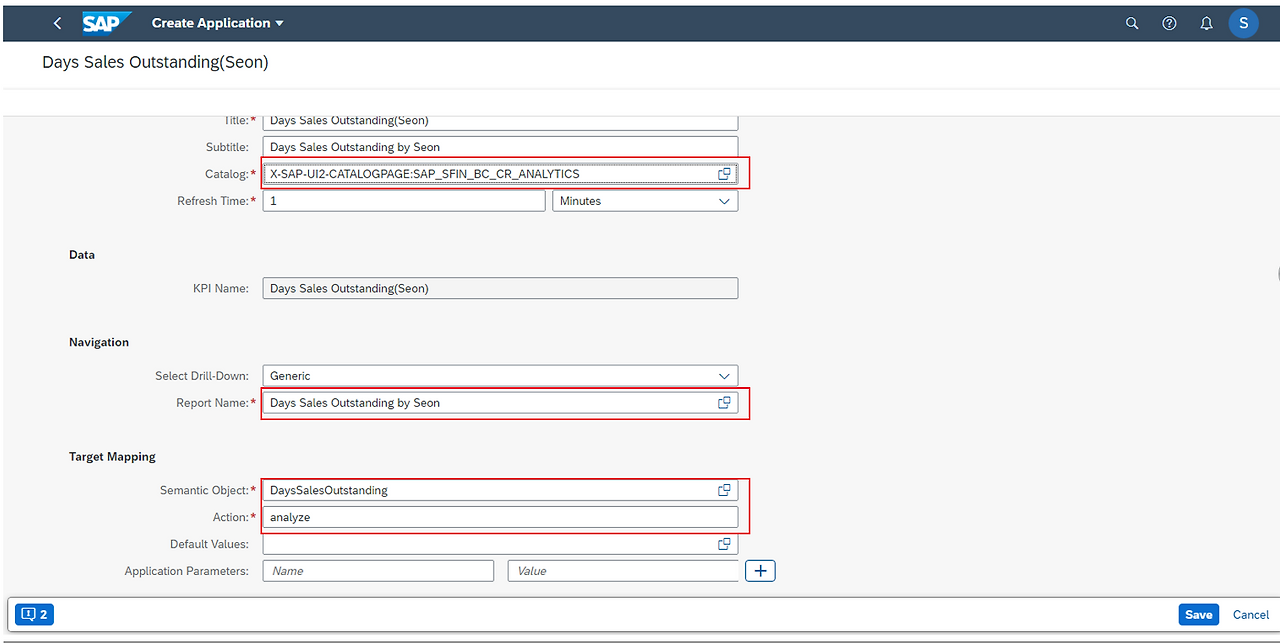
Task: Open value help icon for Default Values
Action: (x=725, y=544)
